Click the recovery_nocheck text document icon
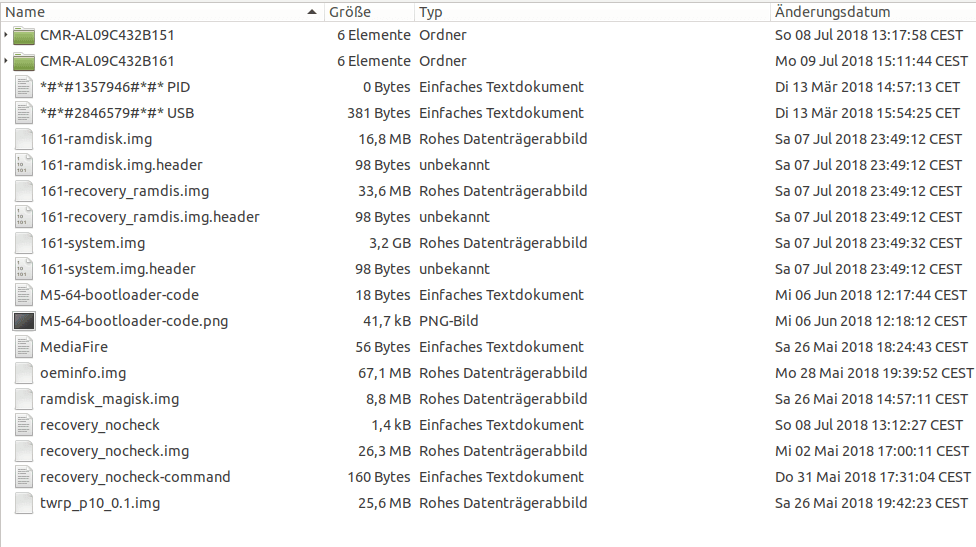The image size is (976, 547). coord(24,426)
